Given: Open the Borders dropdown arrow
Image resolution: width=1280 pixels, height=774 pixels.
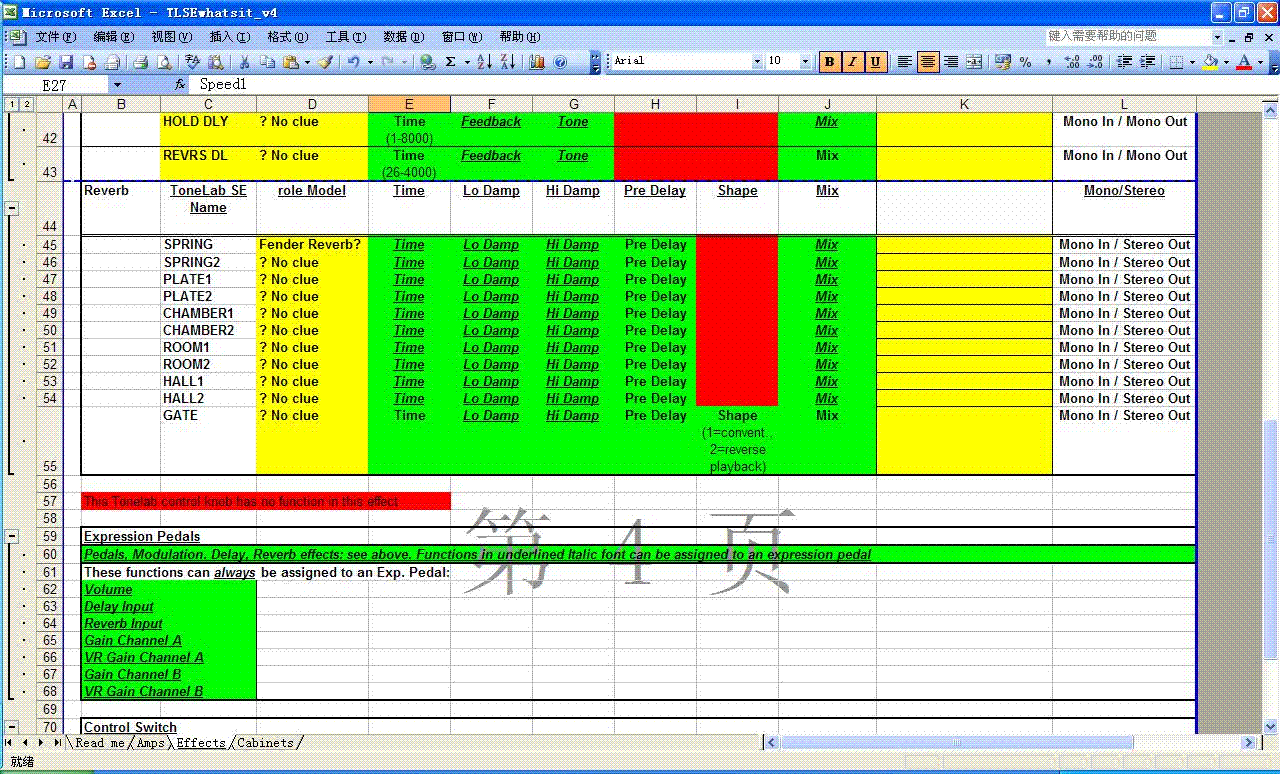Looking at the screenshot, I should [1191, 62].
